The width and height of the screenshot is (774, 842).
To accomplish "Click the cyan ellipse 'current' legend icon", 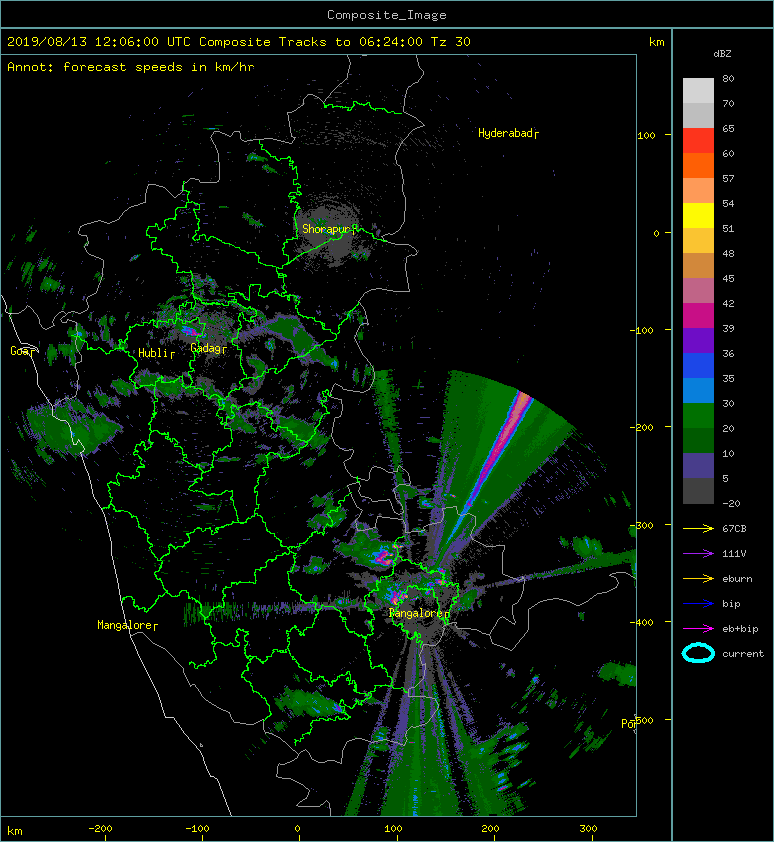I will 698,653.
